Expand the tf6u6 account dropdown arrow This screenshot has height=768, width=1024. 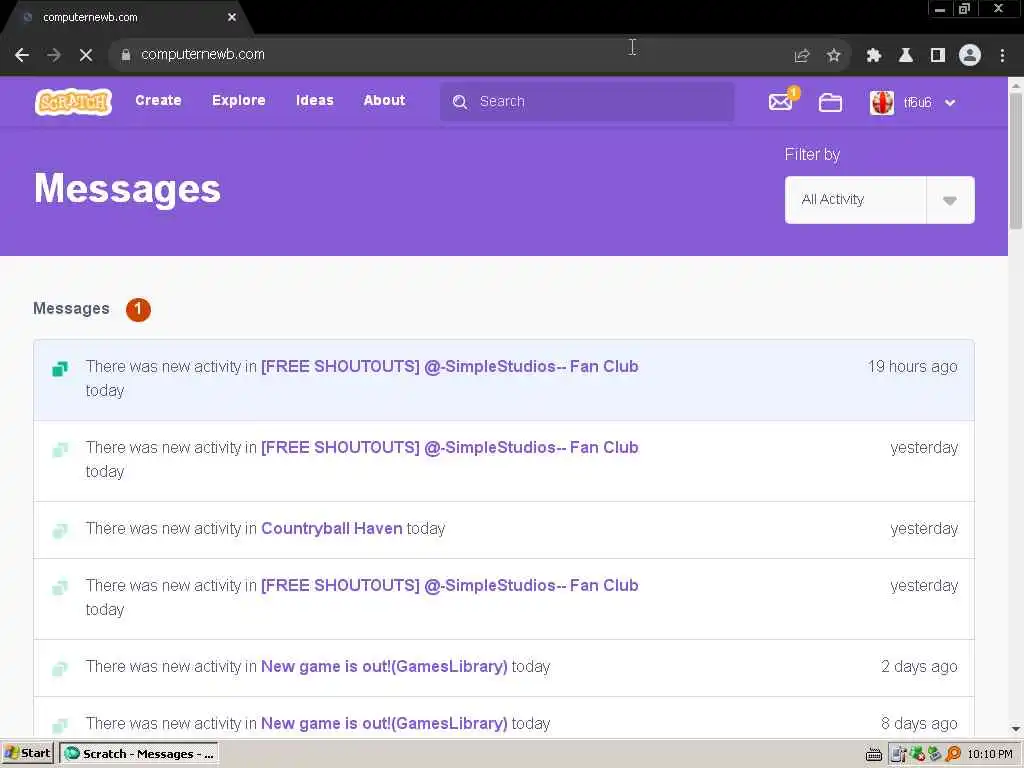click(950, 103)
